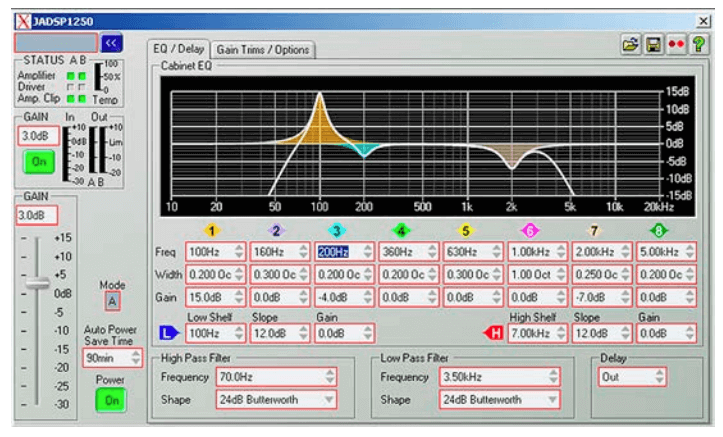Viewport: 723px width, 437px height.
Task: Select the EQ / Delay tab
Action: tap(179, 49)
